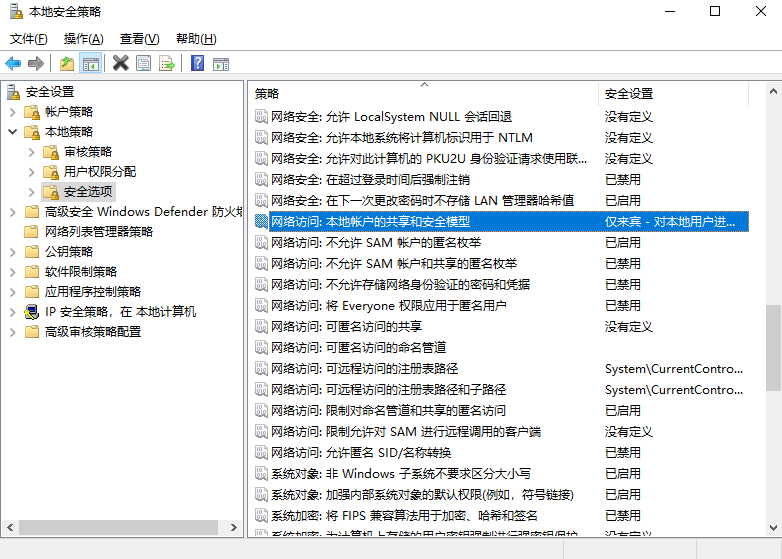Select 网络列表管理器策略 in the tree
The height and width of the screenshot is (559, 782).
(99, 232)
